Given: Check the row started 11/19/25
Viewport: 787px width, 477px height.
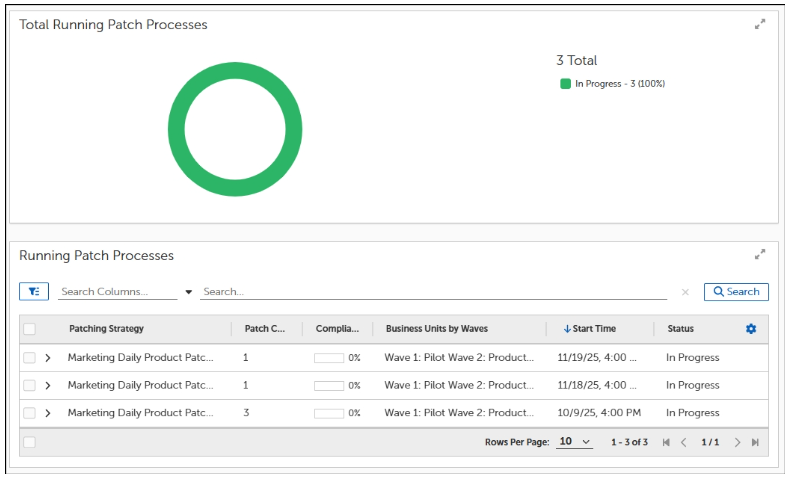Looking at the screenshot, I should pos(29,357).
